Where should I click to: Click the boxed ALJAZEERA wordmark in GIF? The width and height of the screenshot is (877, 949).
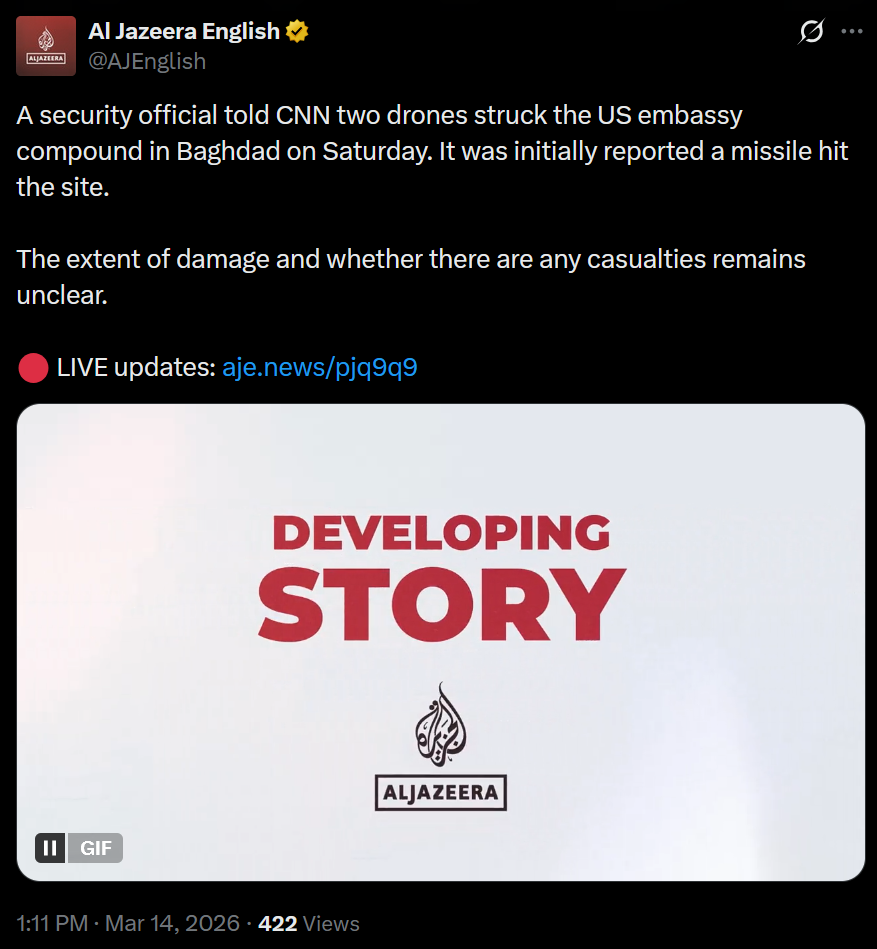click(x=441, y=792)
